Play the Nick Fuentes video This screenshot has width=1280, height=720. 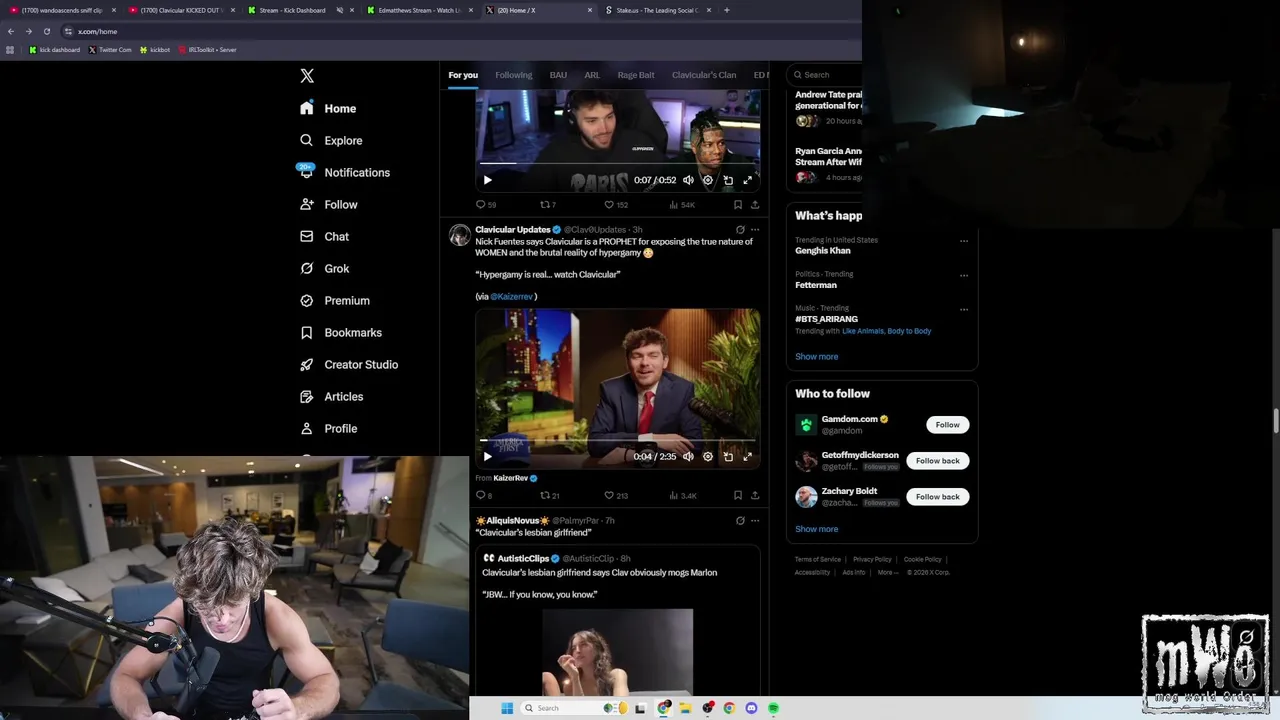click(487, 456)
